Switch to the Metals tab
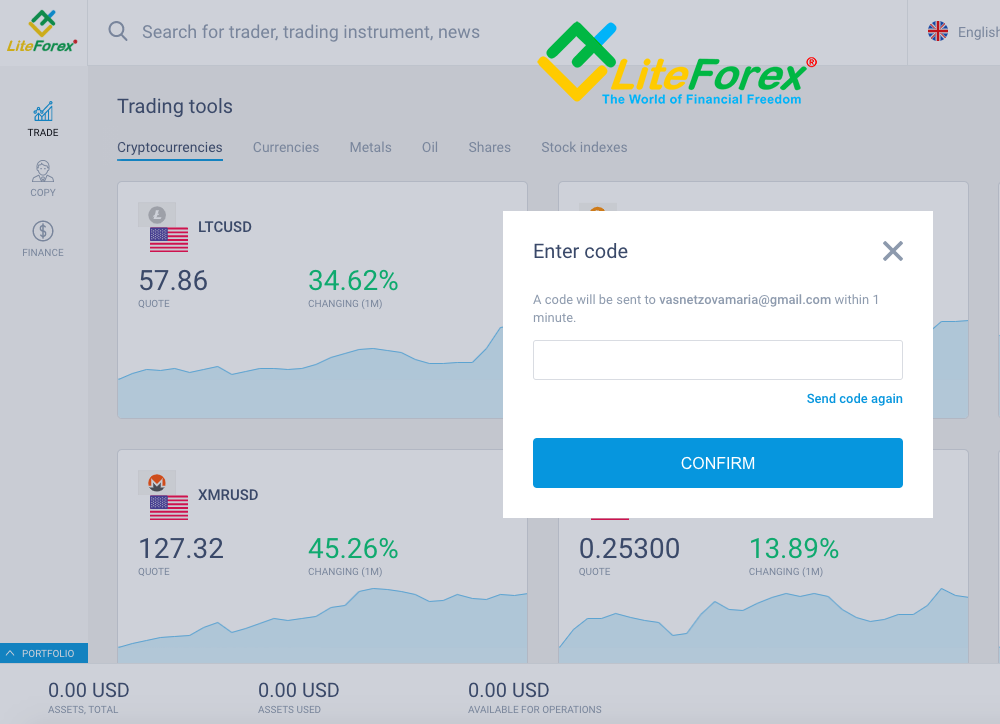The width and height of the screenshot is (1000, 724). (x=371, y=147)
